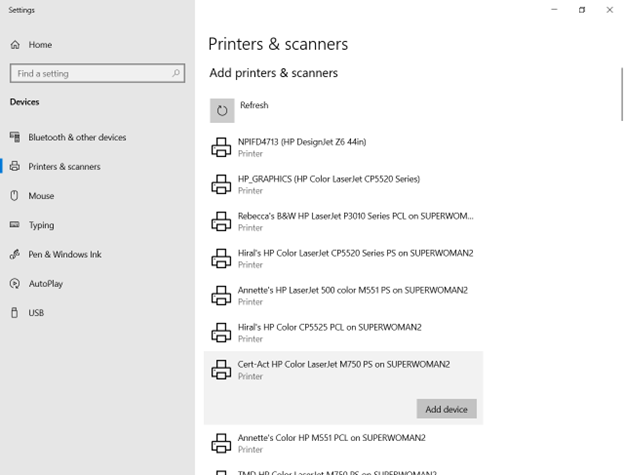Click the Add device button
The image size is (624, 475).
[x=447, y=409]
